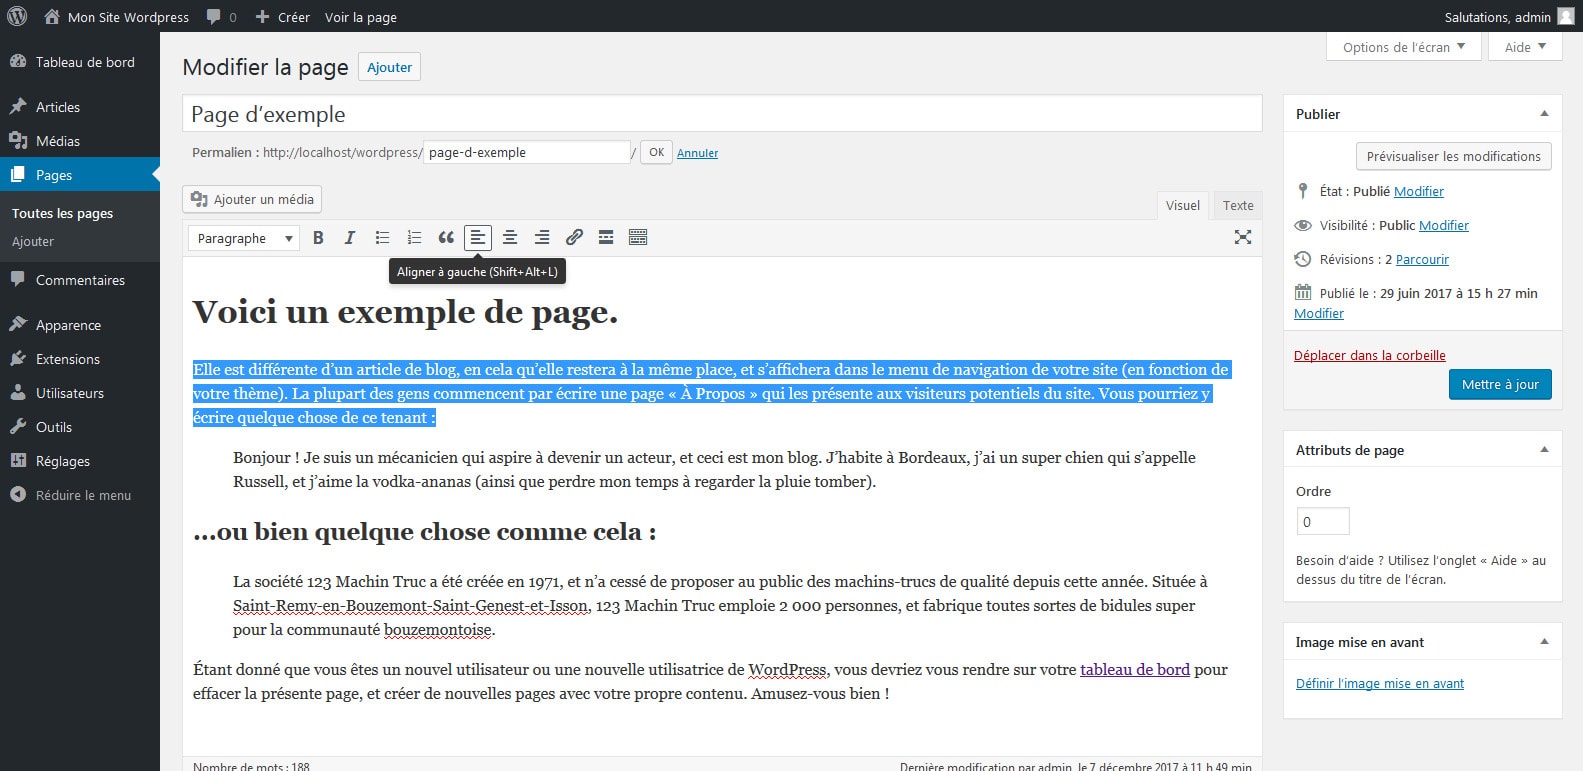Image resolution: width=1583 pixels, height=771 pixels.
Task: Toggle the toolbar kitchen sink
Action: [638, 237]
